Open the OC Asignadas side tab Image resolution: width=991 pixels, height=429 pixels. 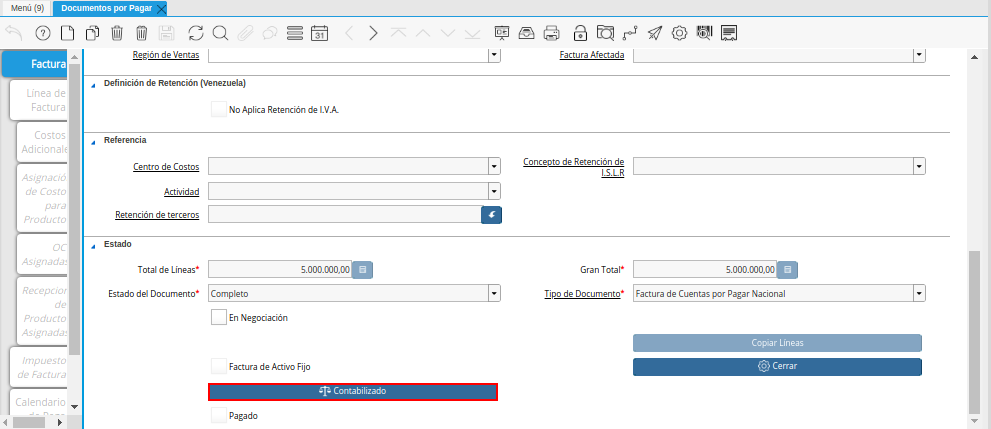43,254
